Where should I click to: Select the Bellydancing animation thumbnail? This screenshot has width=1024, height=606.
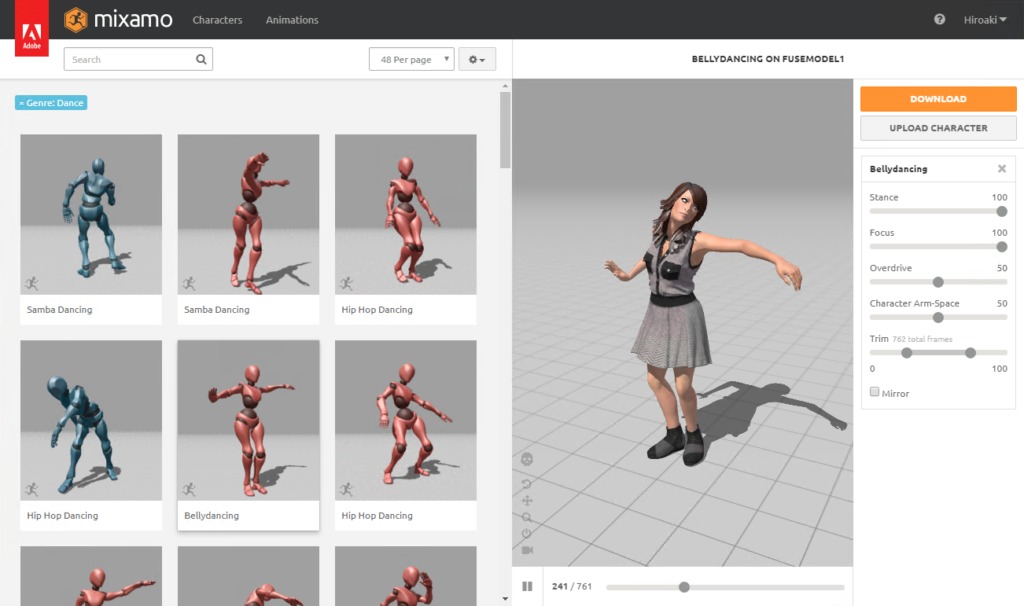coord(248,420)
